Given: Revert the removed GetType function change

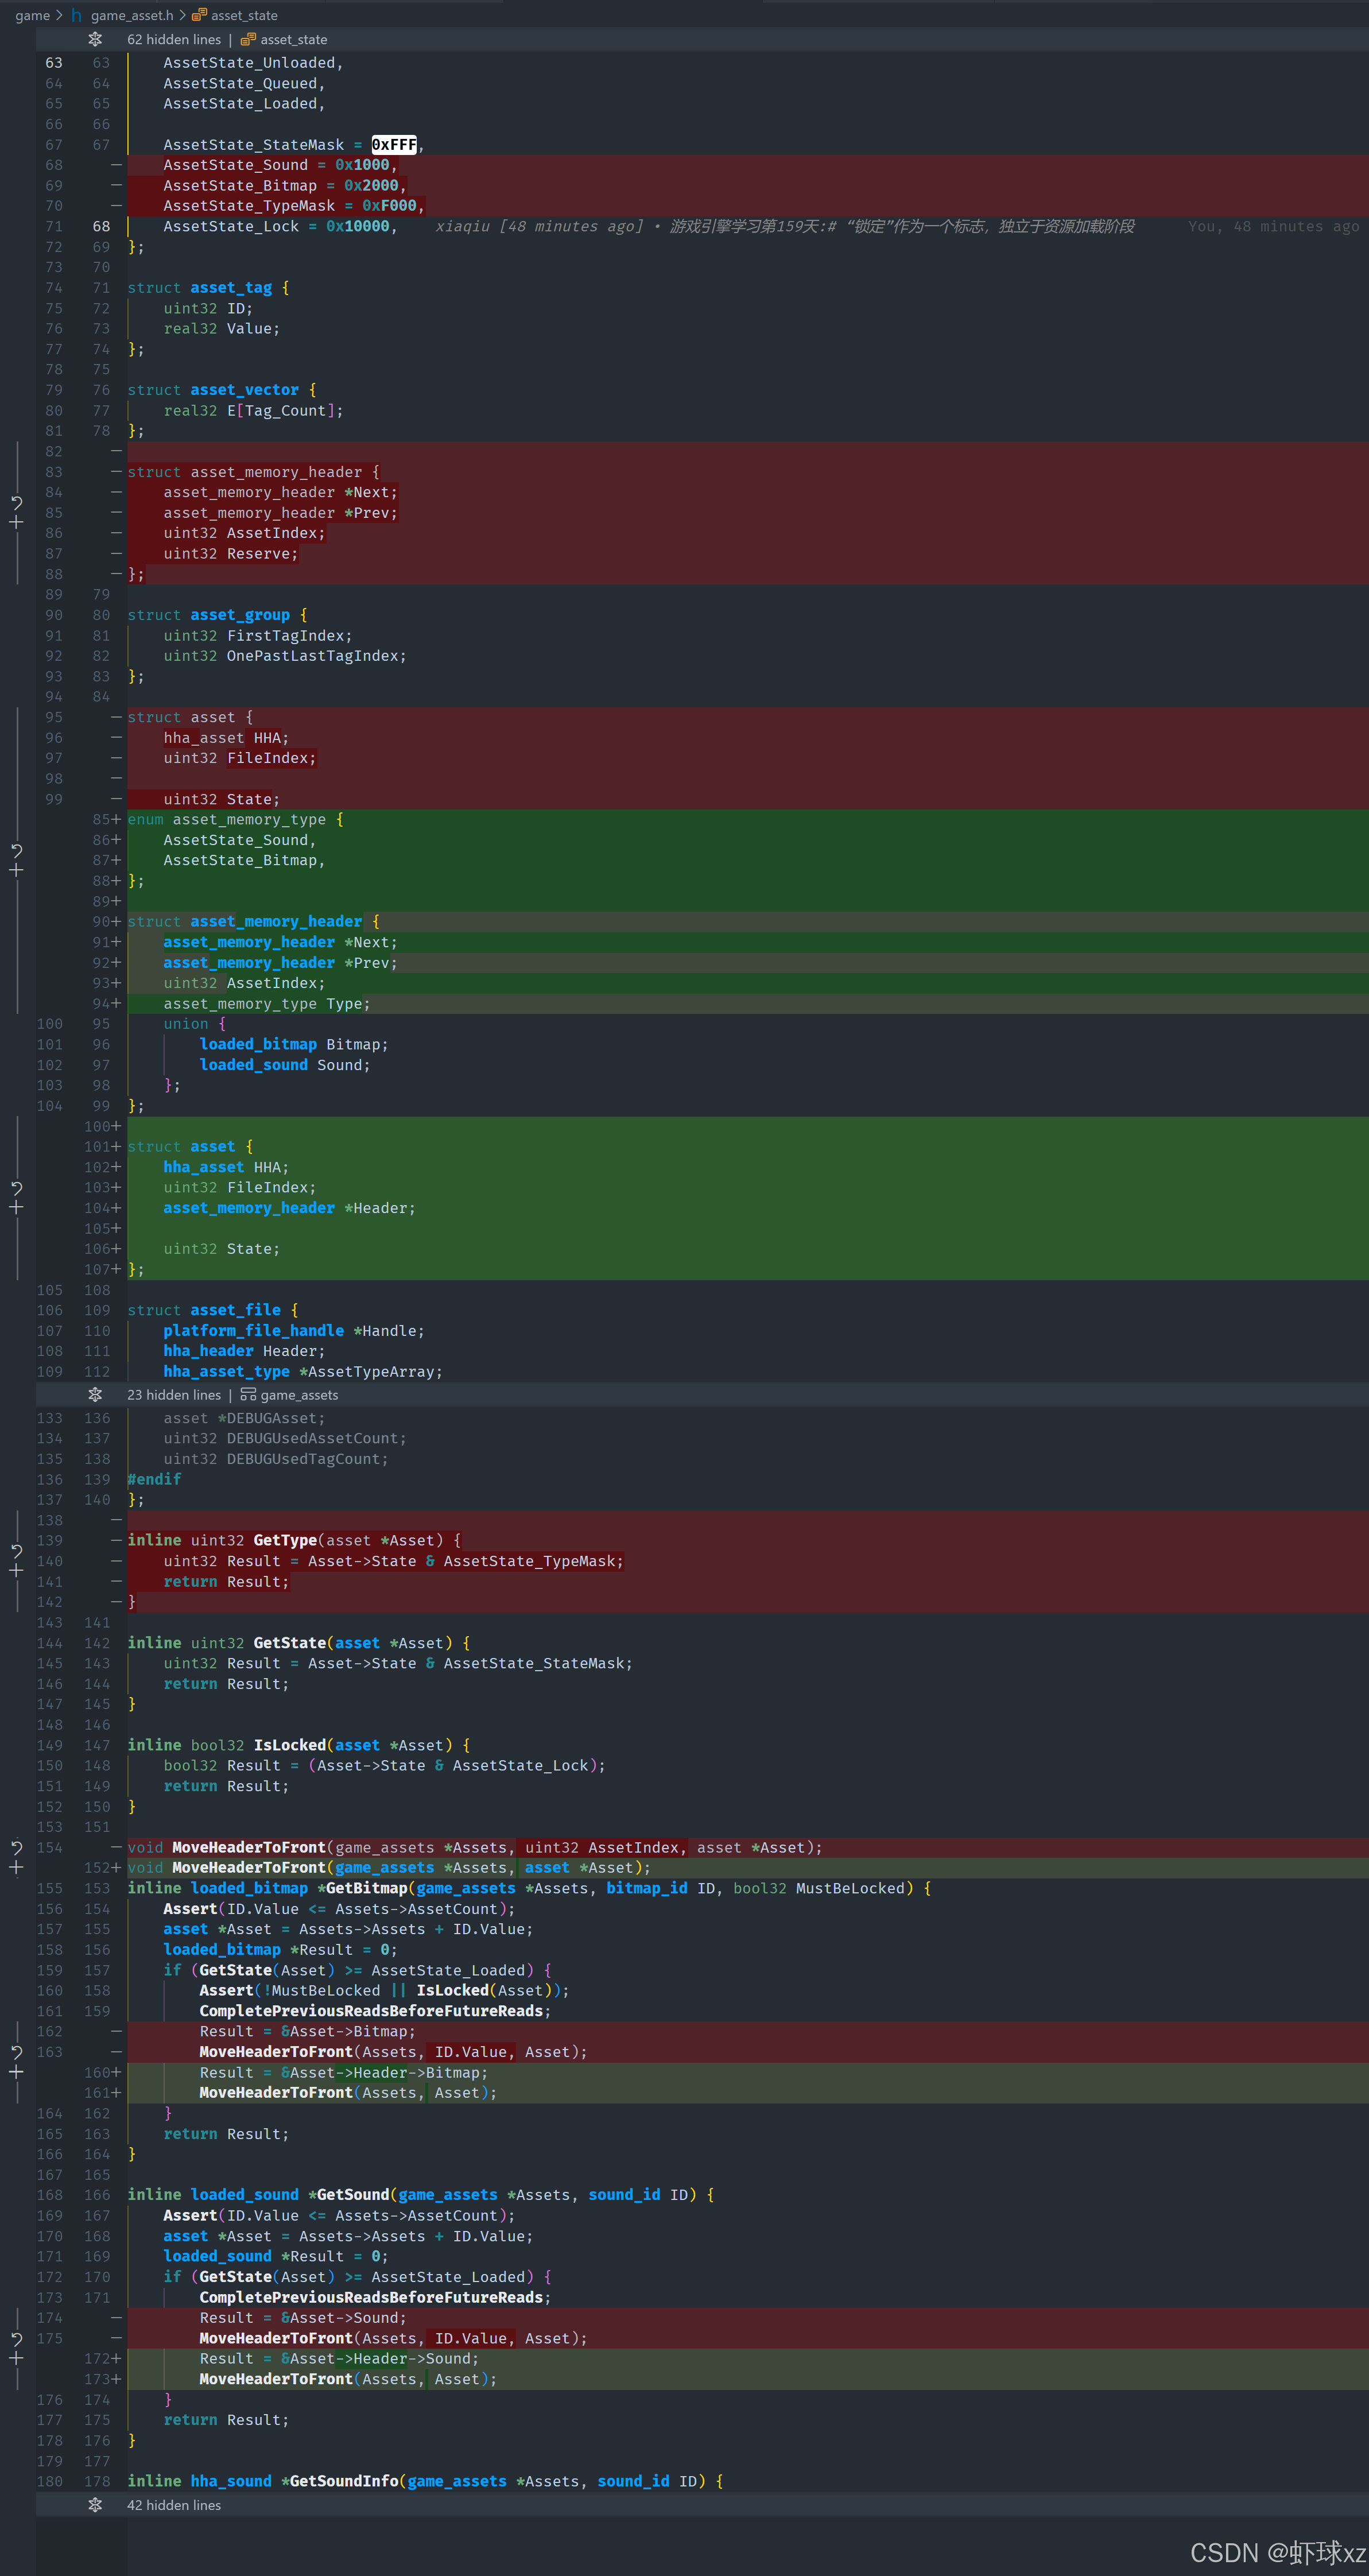Looking at the screenshot, I should [16, 1551].
